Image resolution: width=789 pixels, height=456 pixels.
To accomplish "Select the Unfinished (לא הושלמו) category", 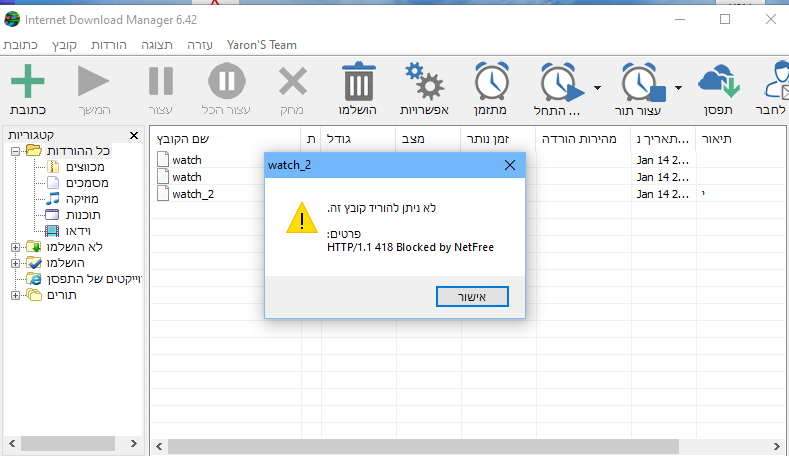I will [x=74, y=247].
